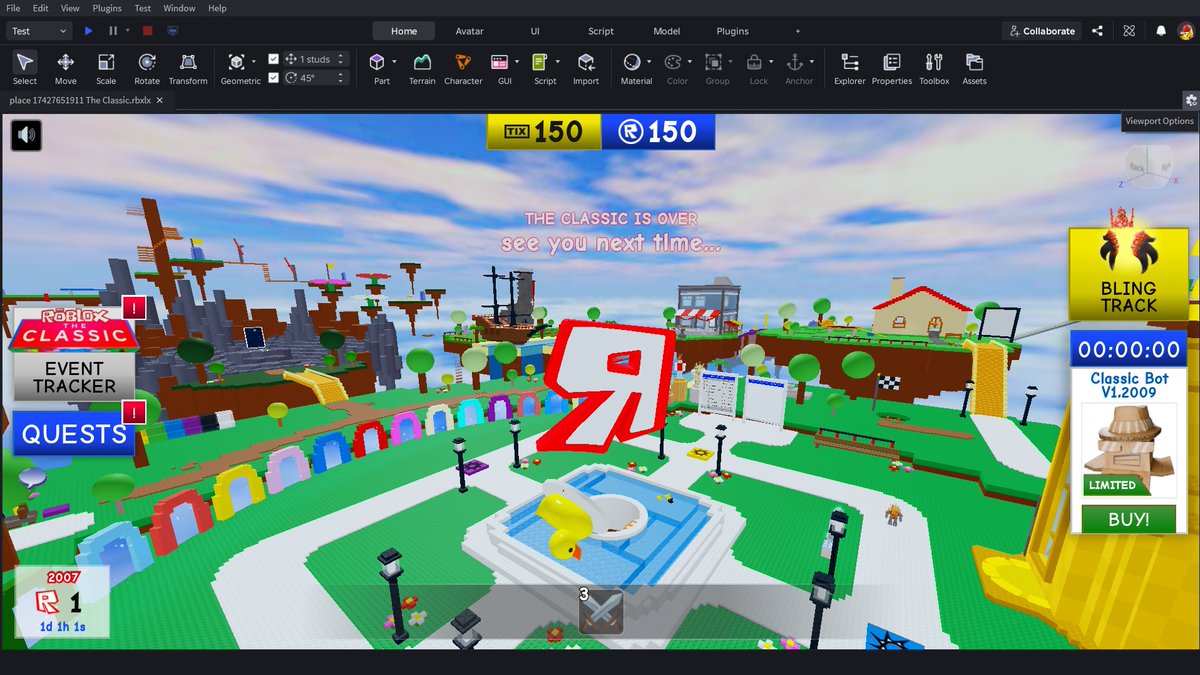Toggle the rotate snap 45° checkbox

tap(274, 77)
